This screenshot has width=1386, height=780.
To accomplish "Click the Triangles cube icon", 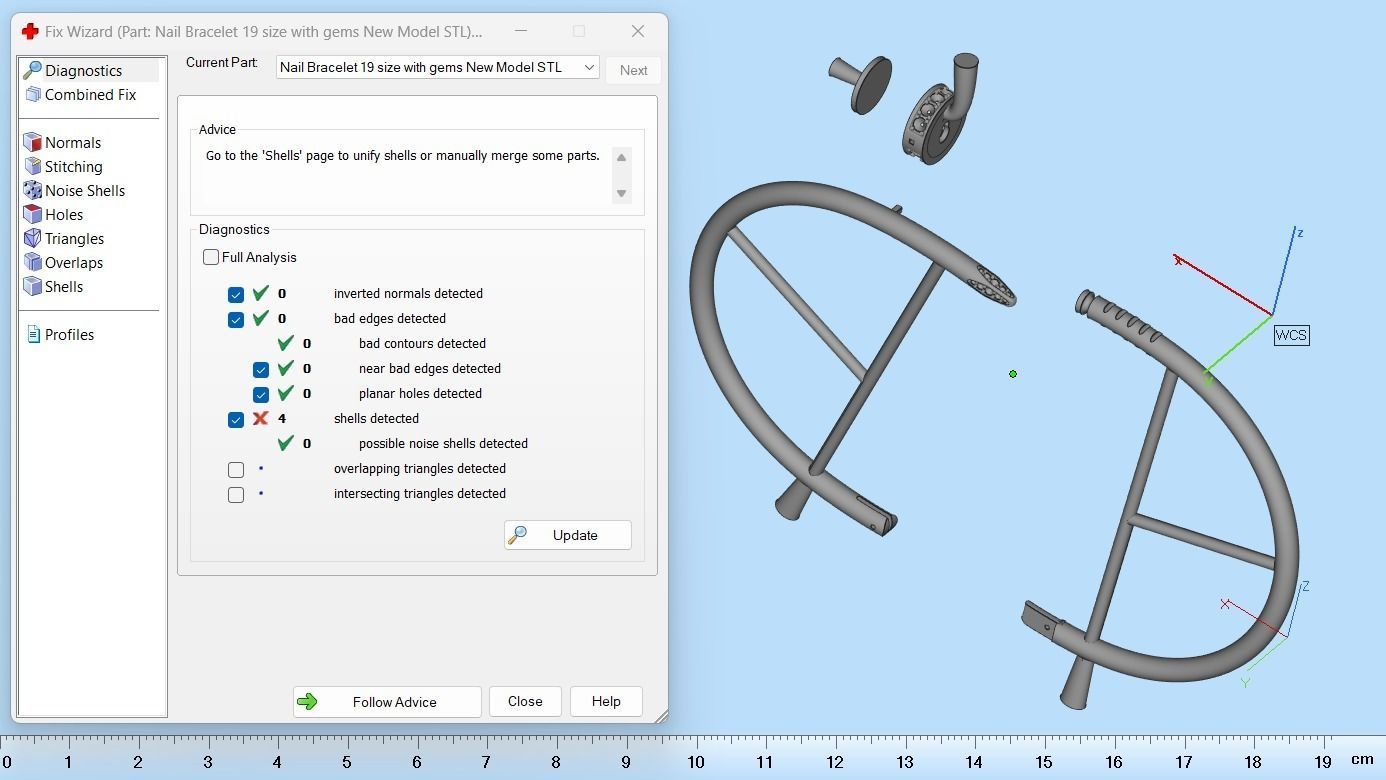I will tap(32, 238).
